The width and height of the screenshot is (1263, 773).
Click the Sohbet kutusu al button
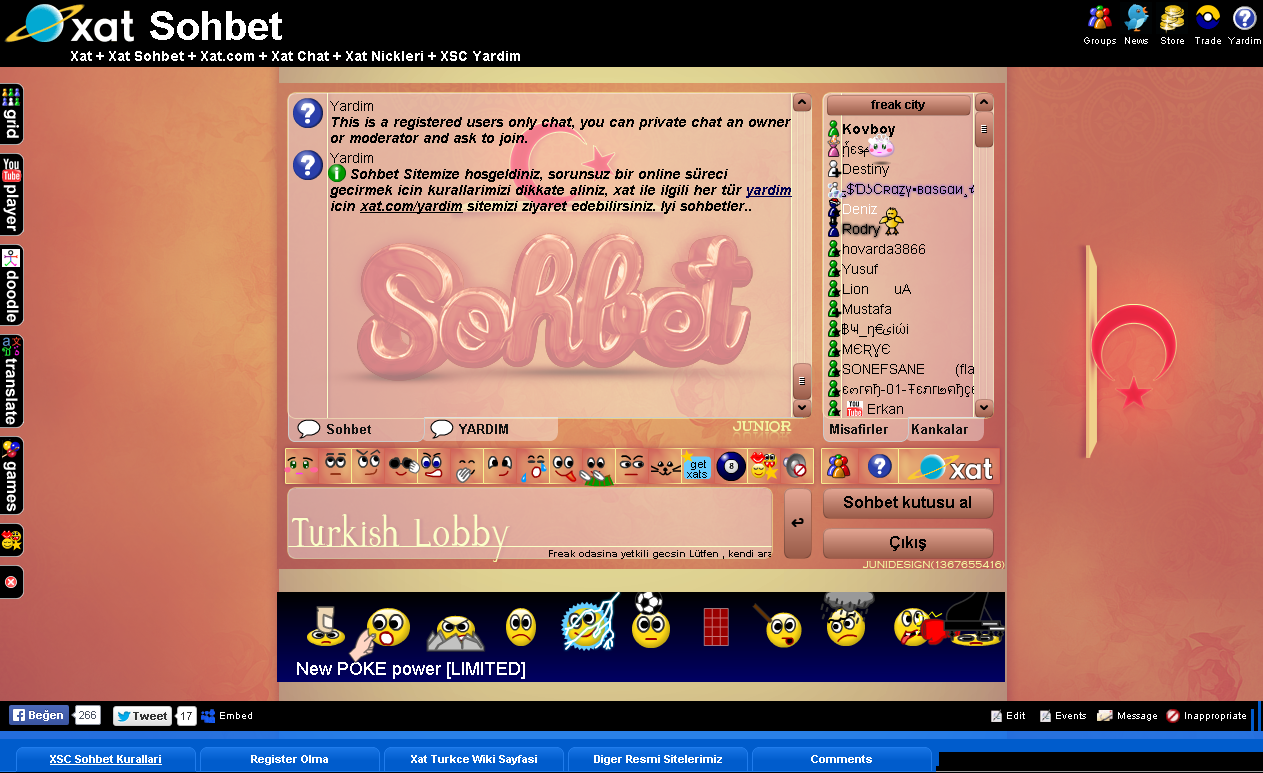(x=908, y=502)
